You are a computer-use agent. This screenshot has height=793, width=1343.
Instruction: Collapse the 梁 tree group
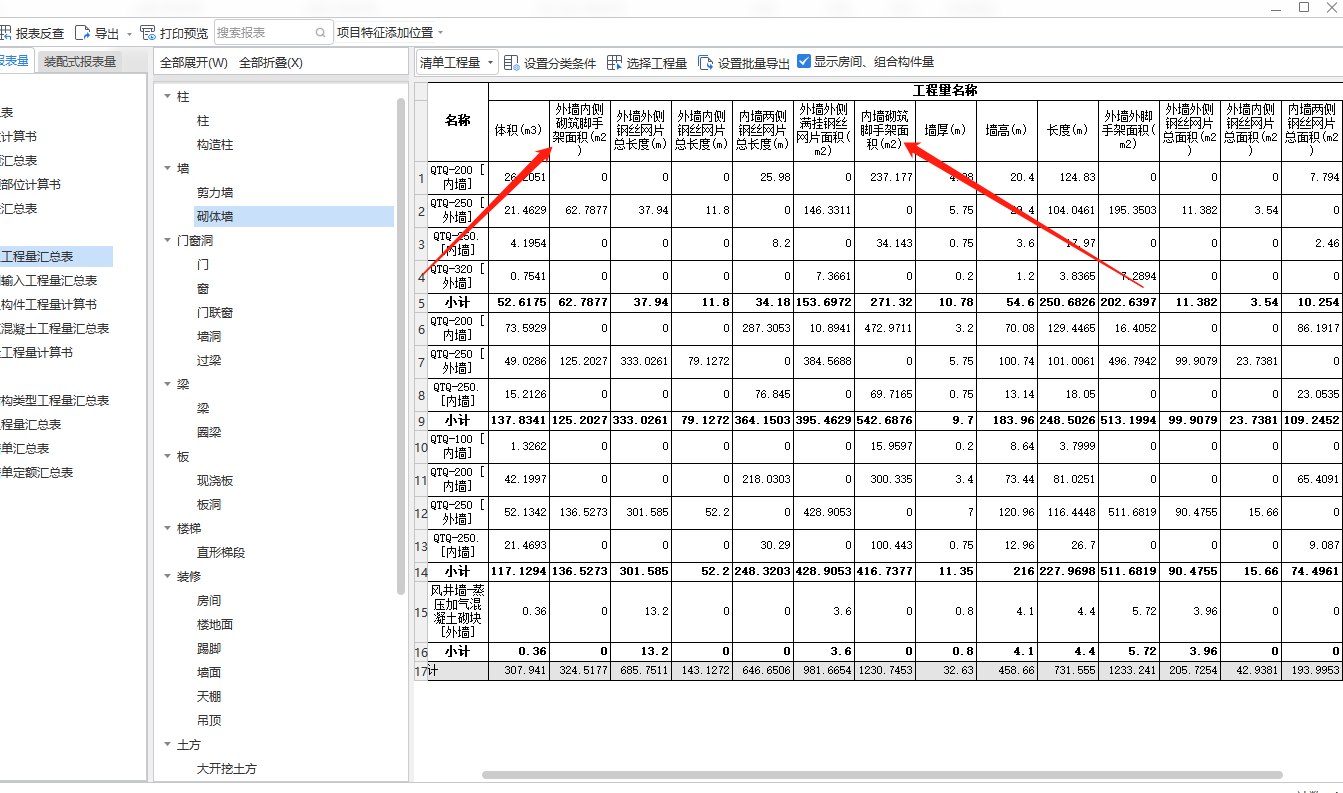click(167, 385)
